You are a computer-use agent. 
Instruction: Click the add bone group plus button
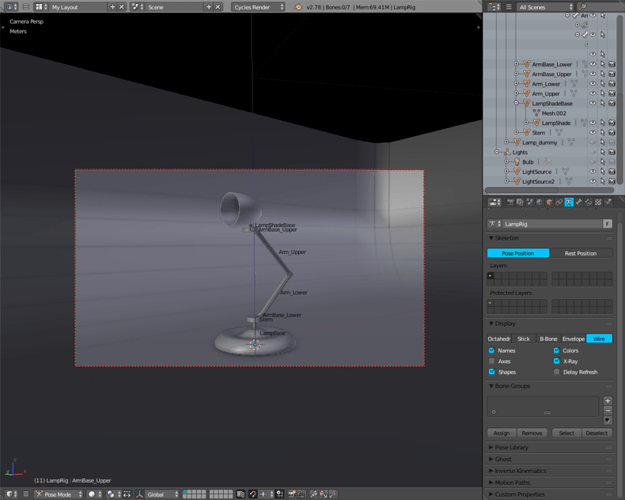tap(608, 401)
